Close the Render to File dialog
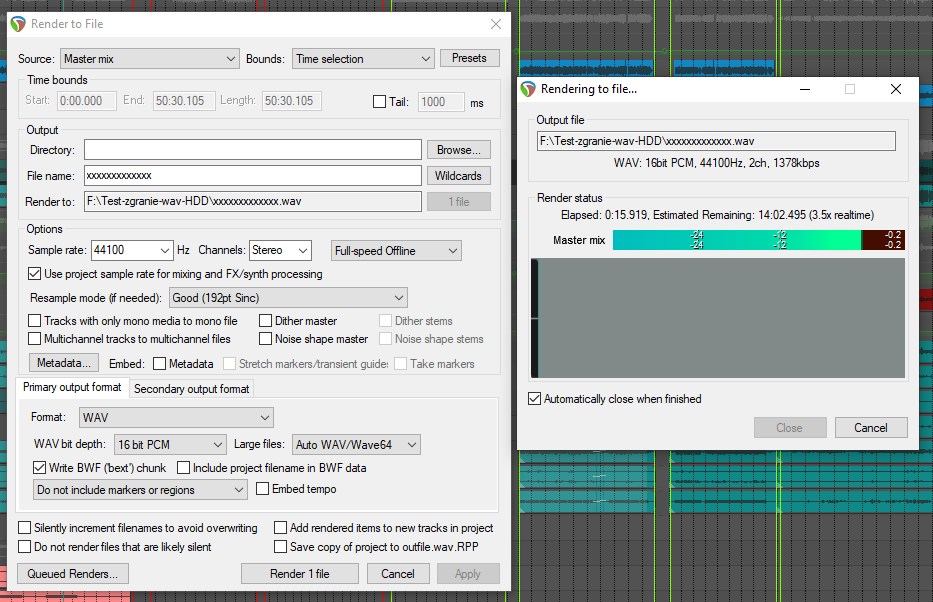 [x=495, y=24]
